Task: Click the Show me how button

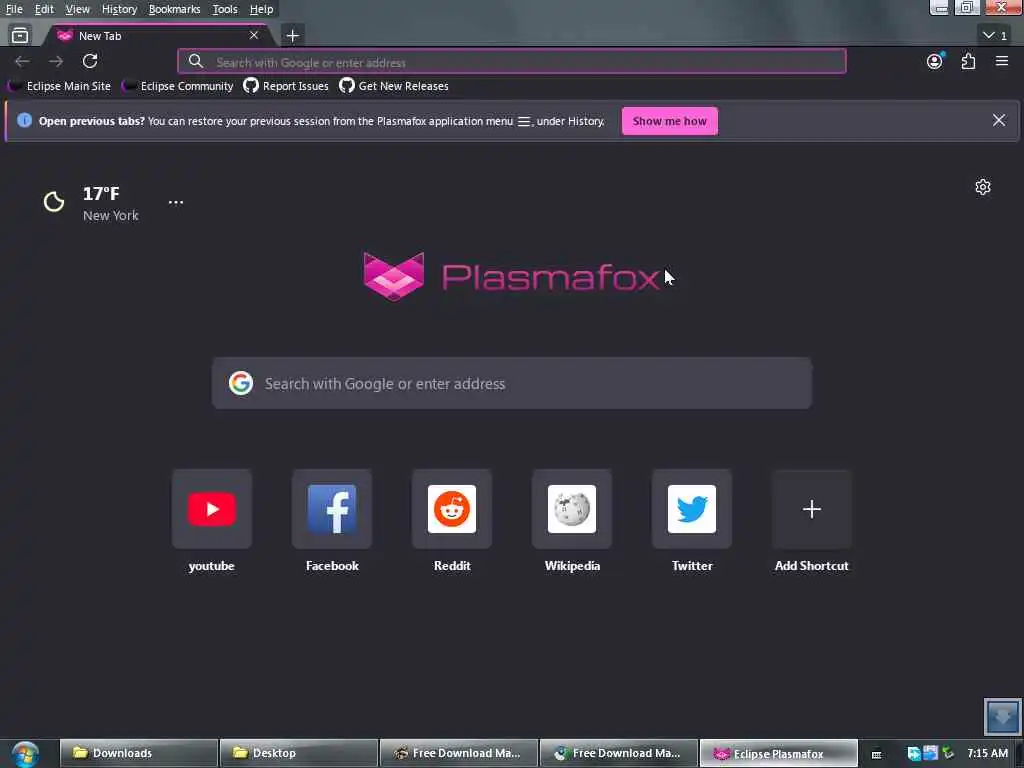Action: [669, 121]
